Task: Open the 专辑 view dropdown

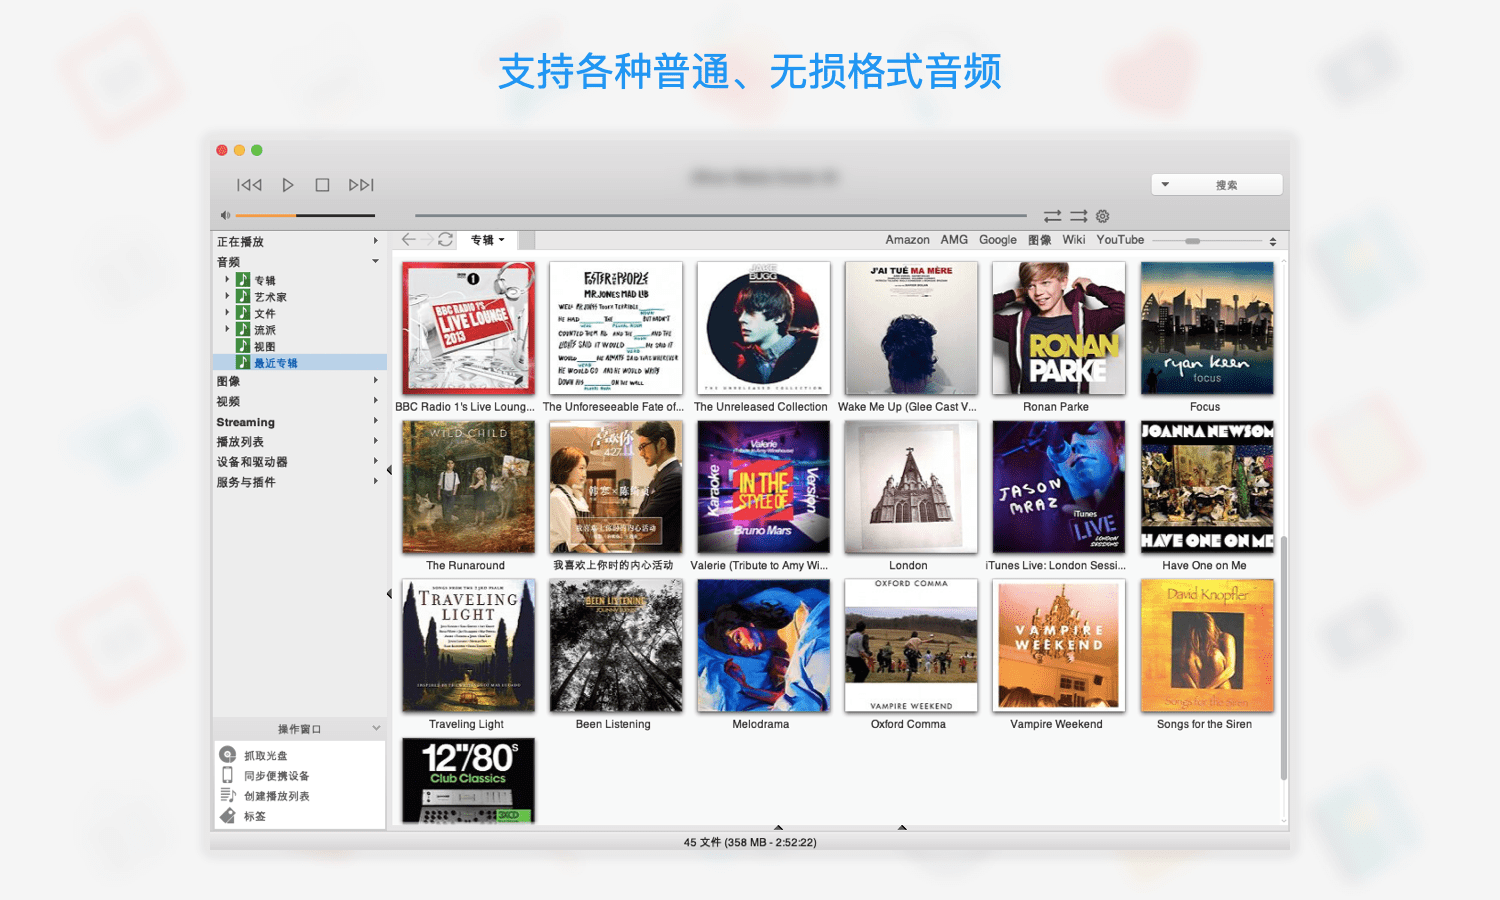Action: click(x=487, y=239)
